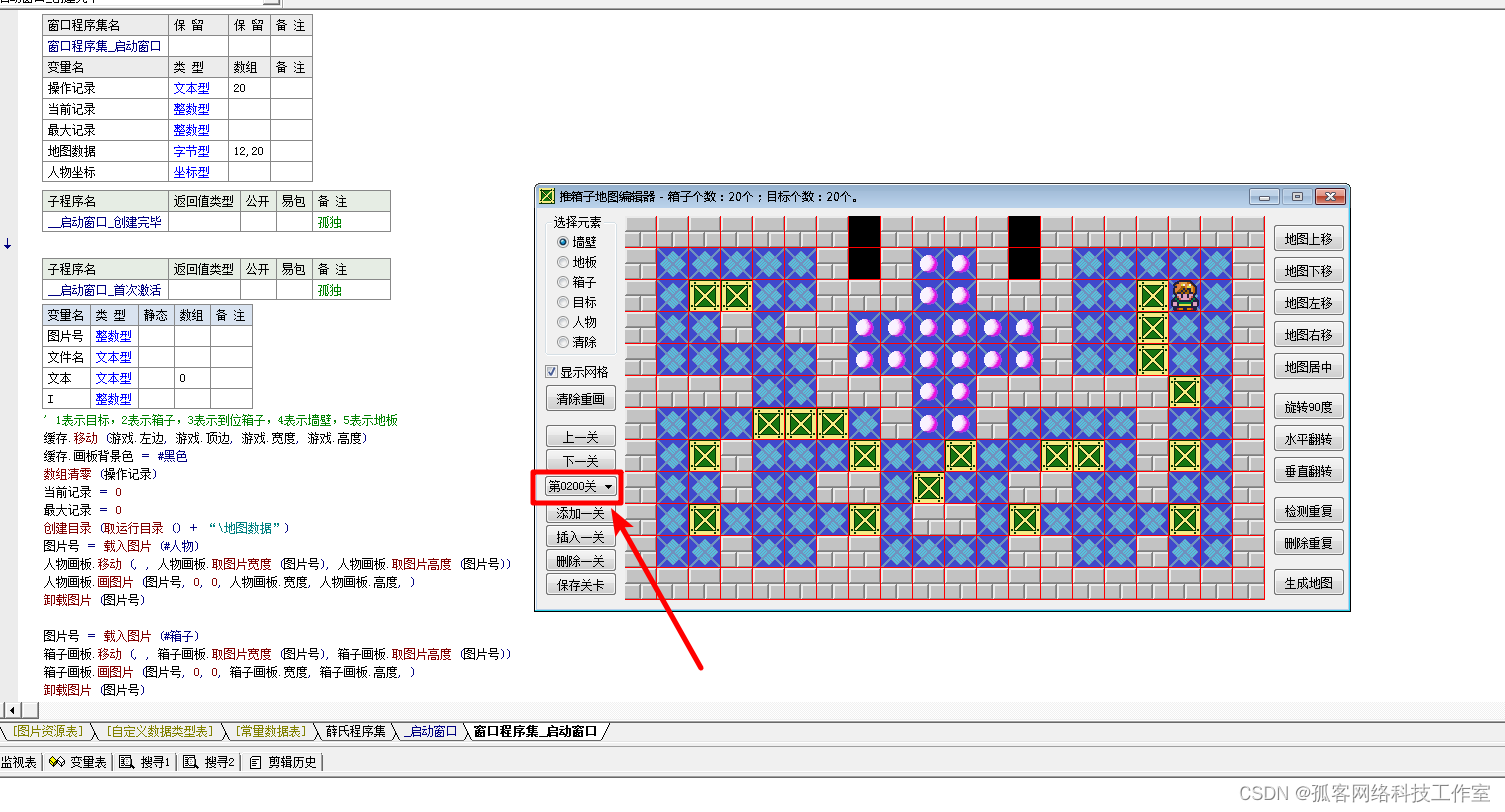
Task: Click the 保存关卡 button
Action: point(581,585)
